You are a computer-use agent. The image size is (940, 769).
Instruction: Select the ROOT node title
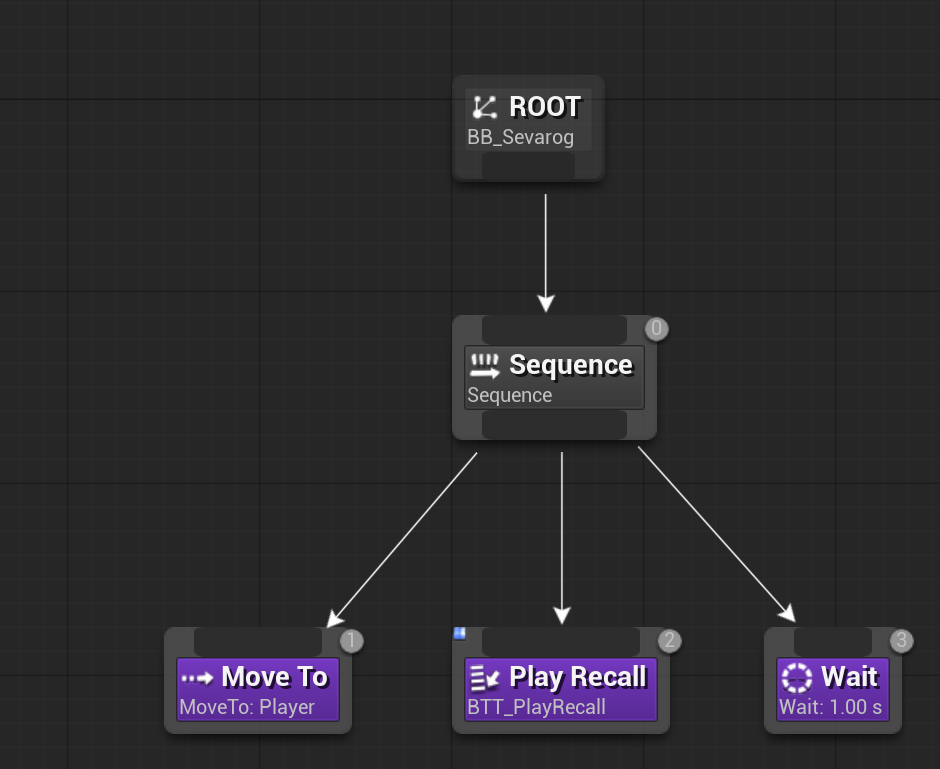click(545, 107)
